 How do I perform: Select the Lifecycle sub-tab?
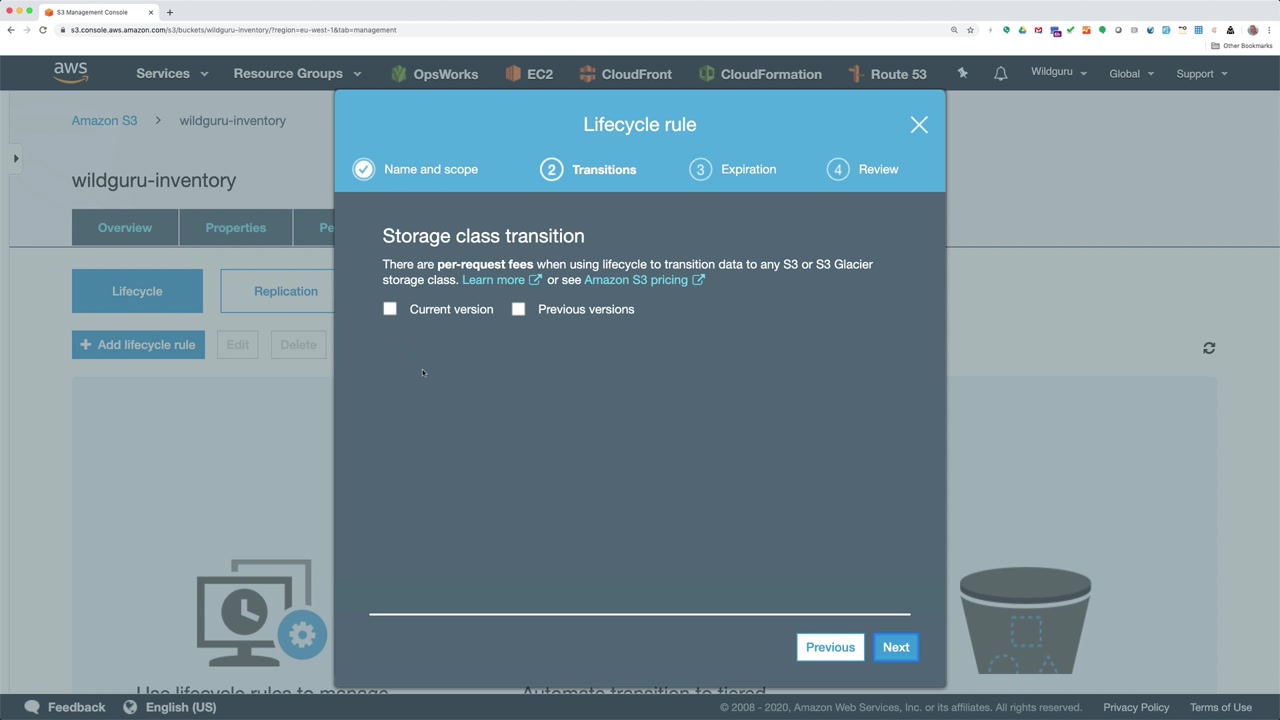tap(137, 291)
